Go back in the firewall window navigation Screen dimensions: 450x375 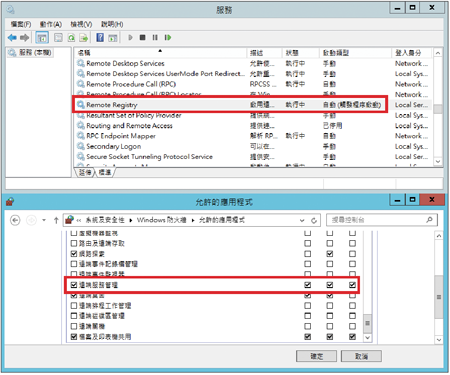[15, 220]
